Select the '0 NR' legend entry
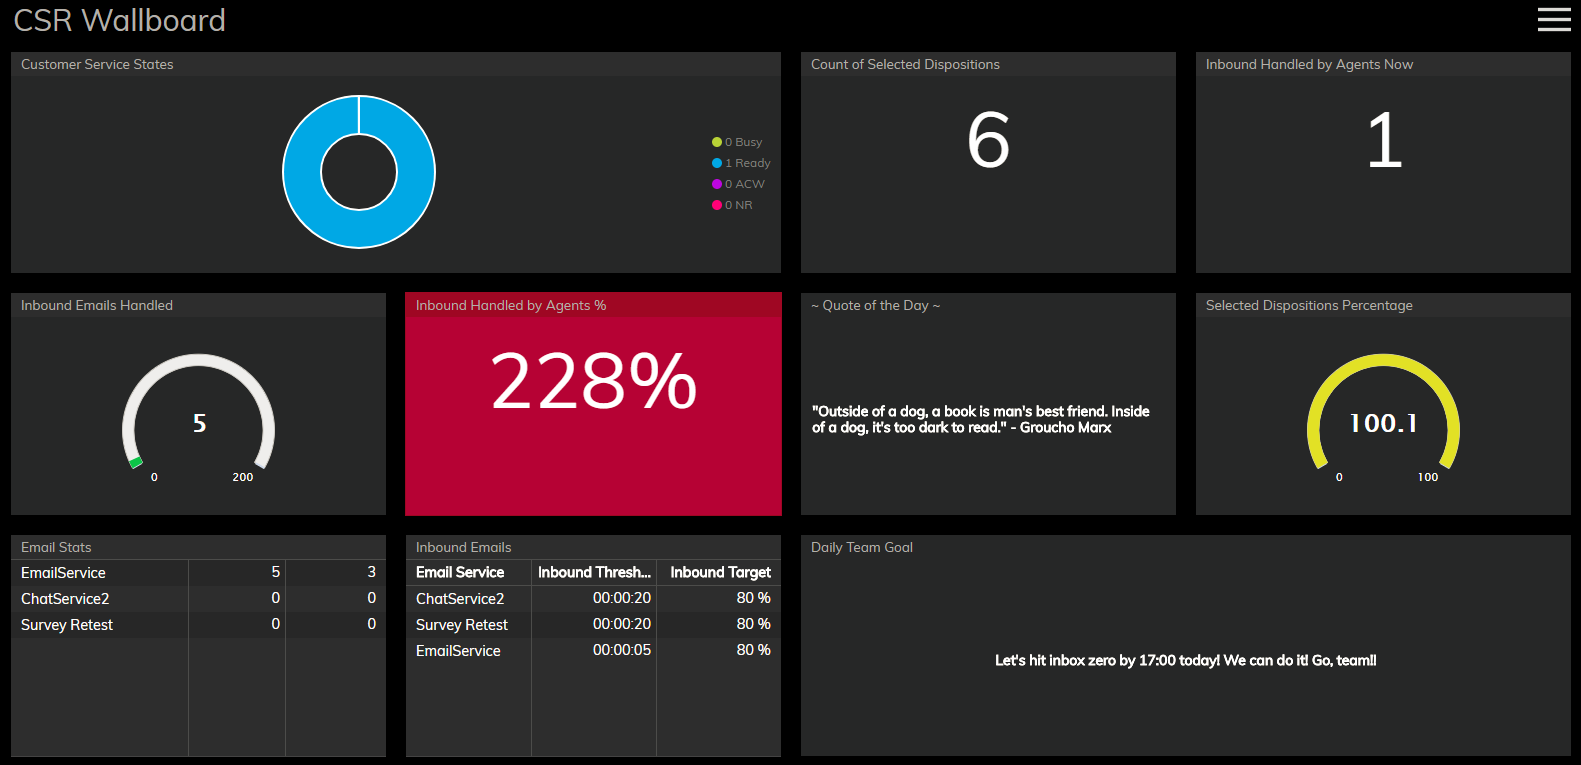The height and width of the screenshot is (765, 1581). [x=732, y=205]
